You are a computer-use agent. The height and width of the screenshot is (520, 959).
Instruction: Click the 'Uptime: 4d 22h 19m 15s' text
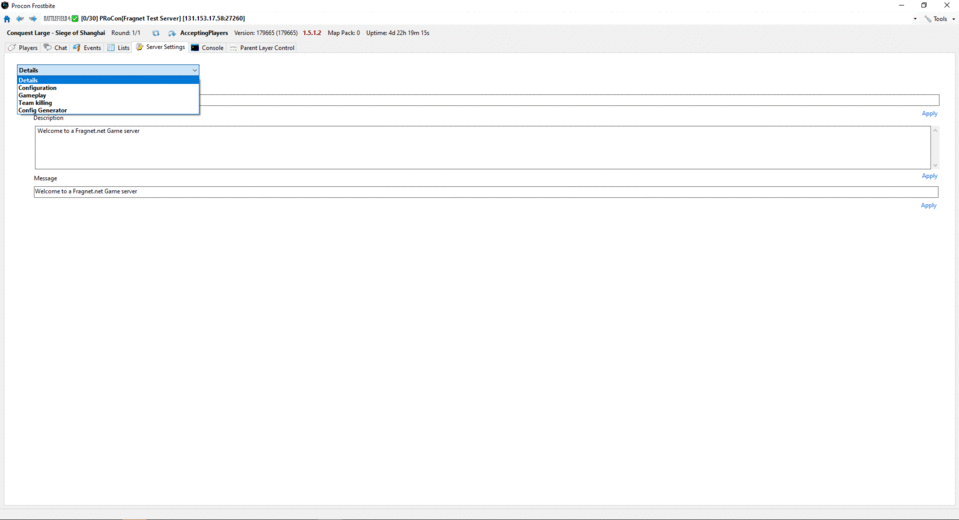pyautogui.click(x=398, y=33)
